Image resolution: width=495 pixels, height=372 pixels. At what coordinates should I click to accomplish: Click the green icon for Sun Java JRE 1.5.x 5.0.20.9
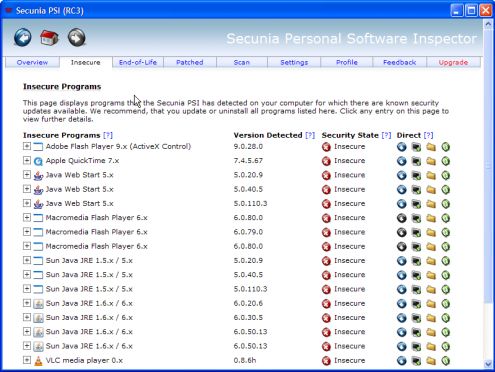pos(446,261)
